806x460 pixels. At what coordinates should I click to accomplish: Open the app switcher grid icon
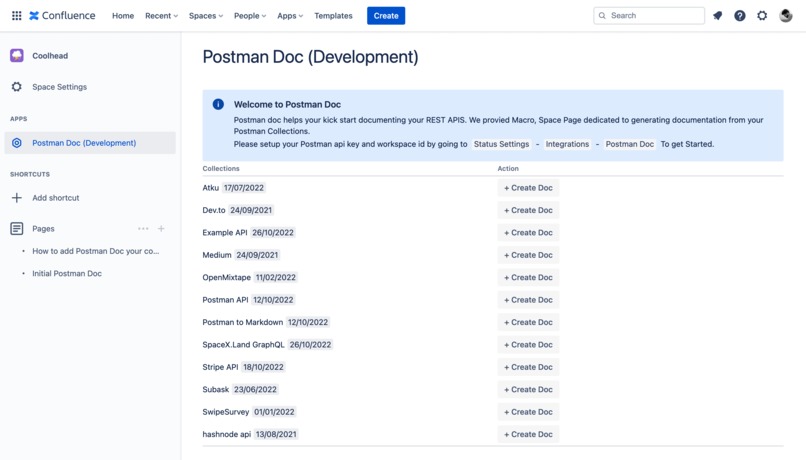click(x=16, y=15)
